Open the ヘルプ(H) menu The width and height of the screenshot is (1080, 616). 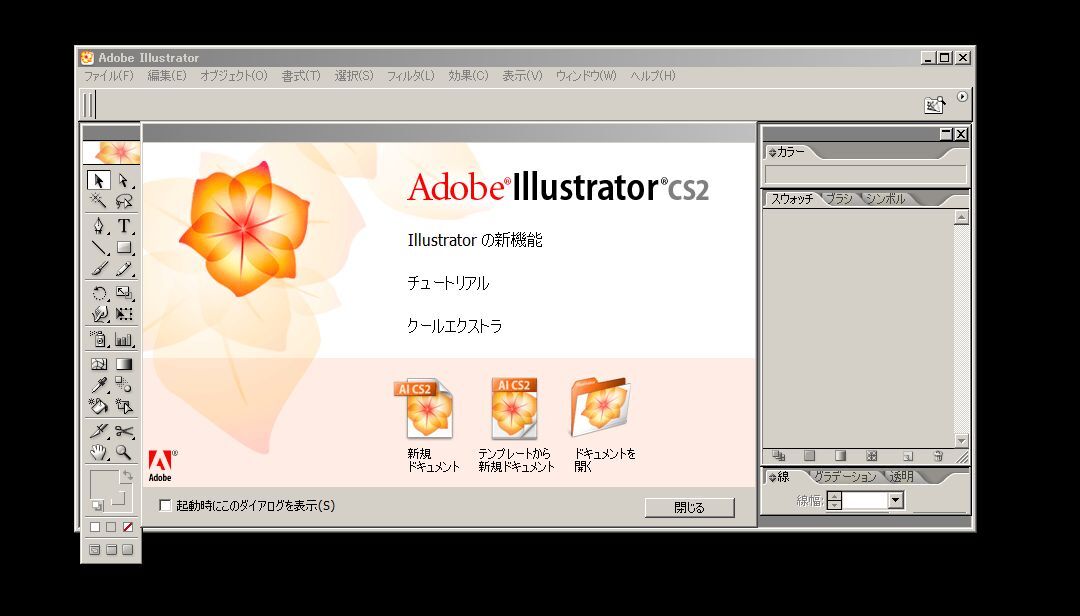653,76
